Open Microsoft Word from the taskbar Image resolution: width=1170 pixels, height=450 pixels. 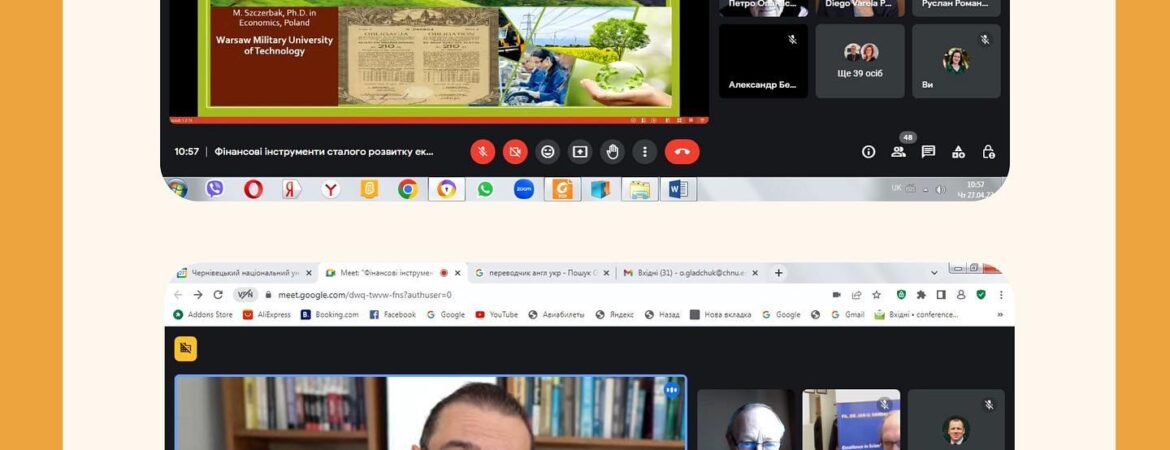pyautogui.click(x=678, y=189)
